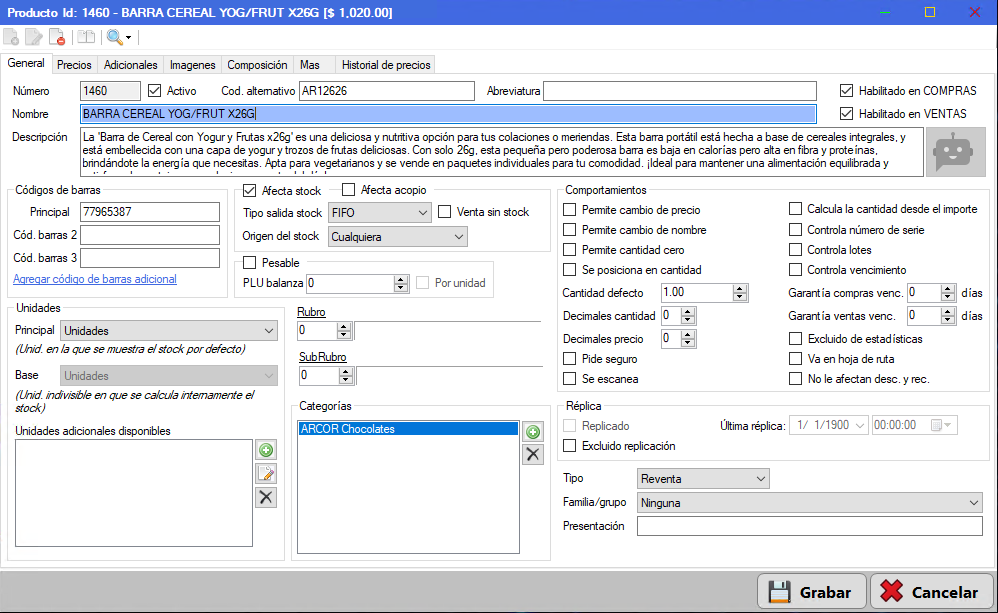Click the Cod. alternativo field
The width and height of the screenshot is (998, 613).
(x=387, y=91)
